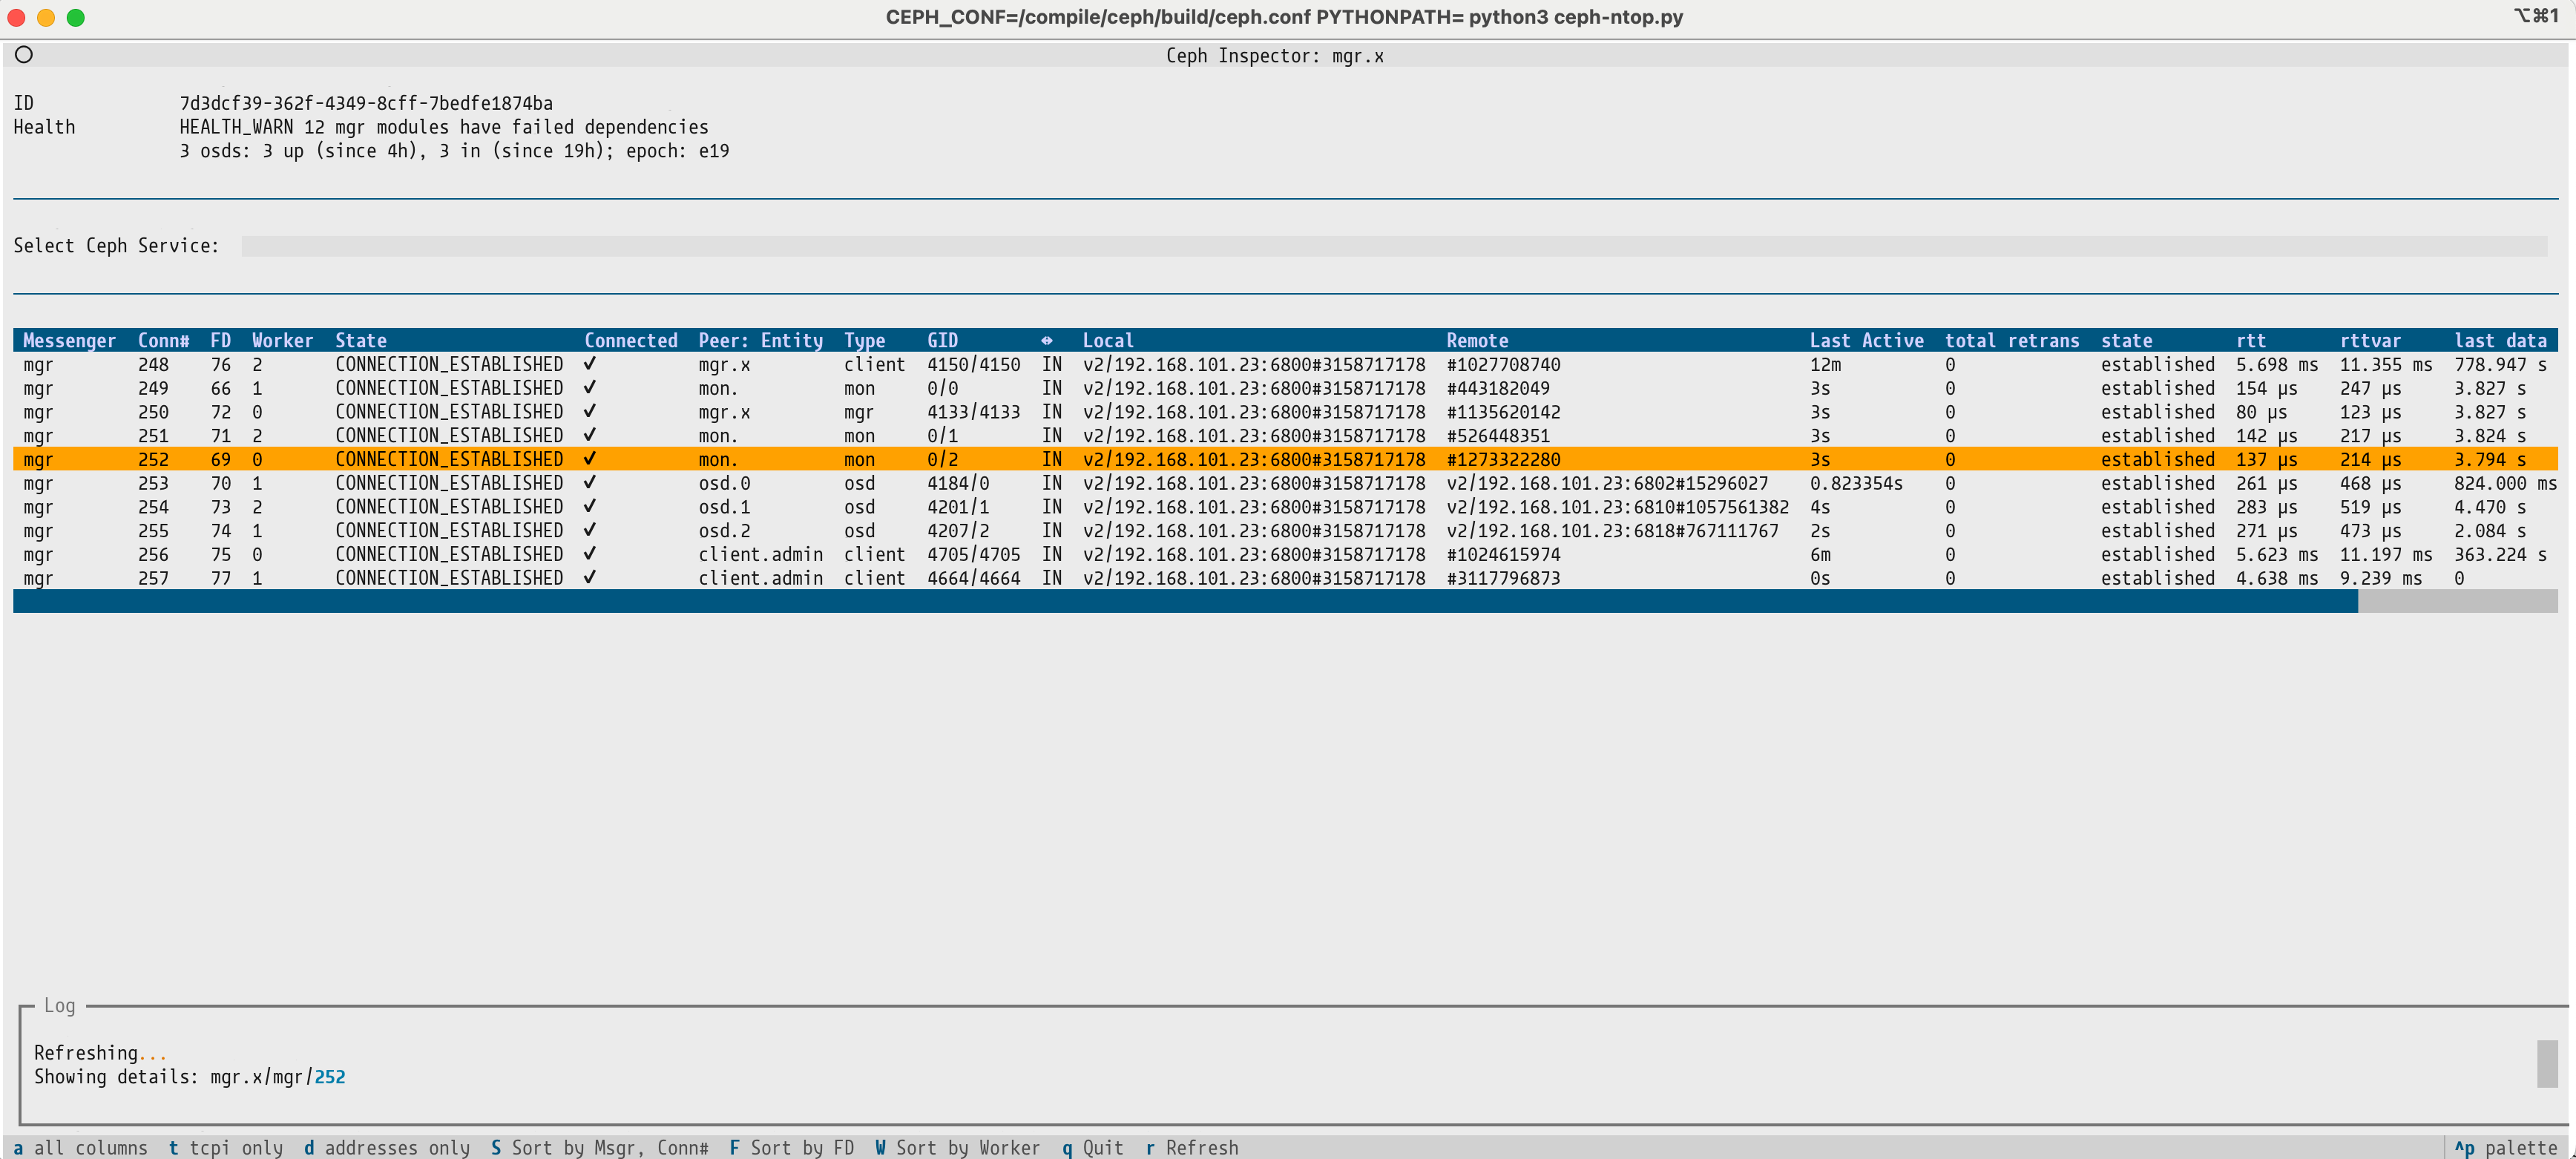Click the 'a all columns' footer shortcut
Viewport: 2576px width, 1159px height.
[81, 1147]
